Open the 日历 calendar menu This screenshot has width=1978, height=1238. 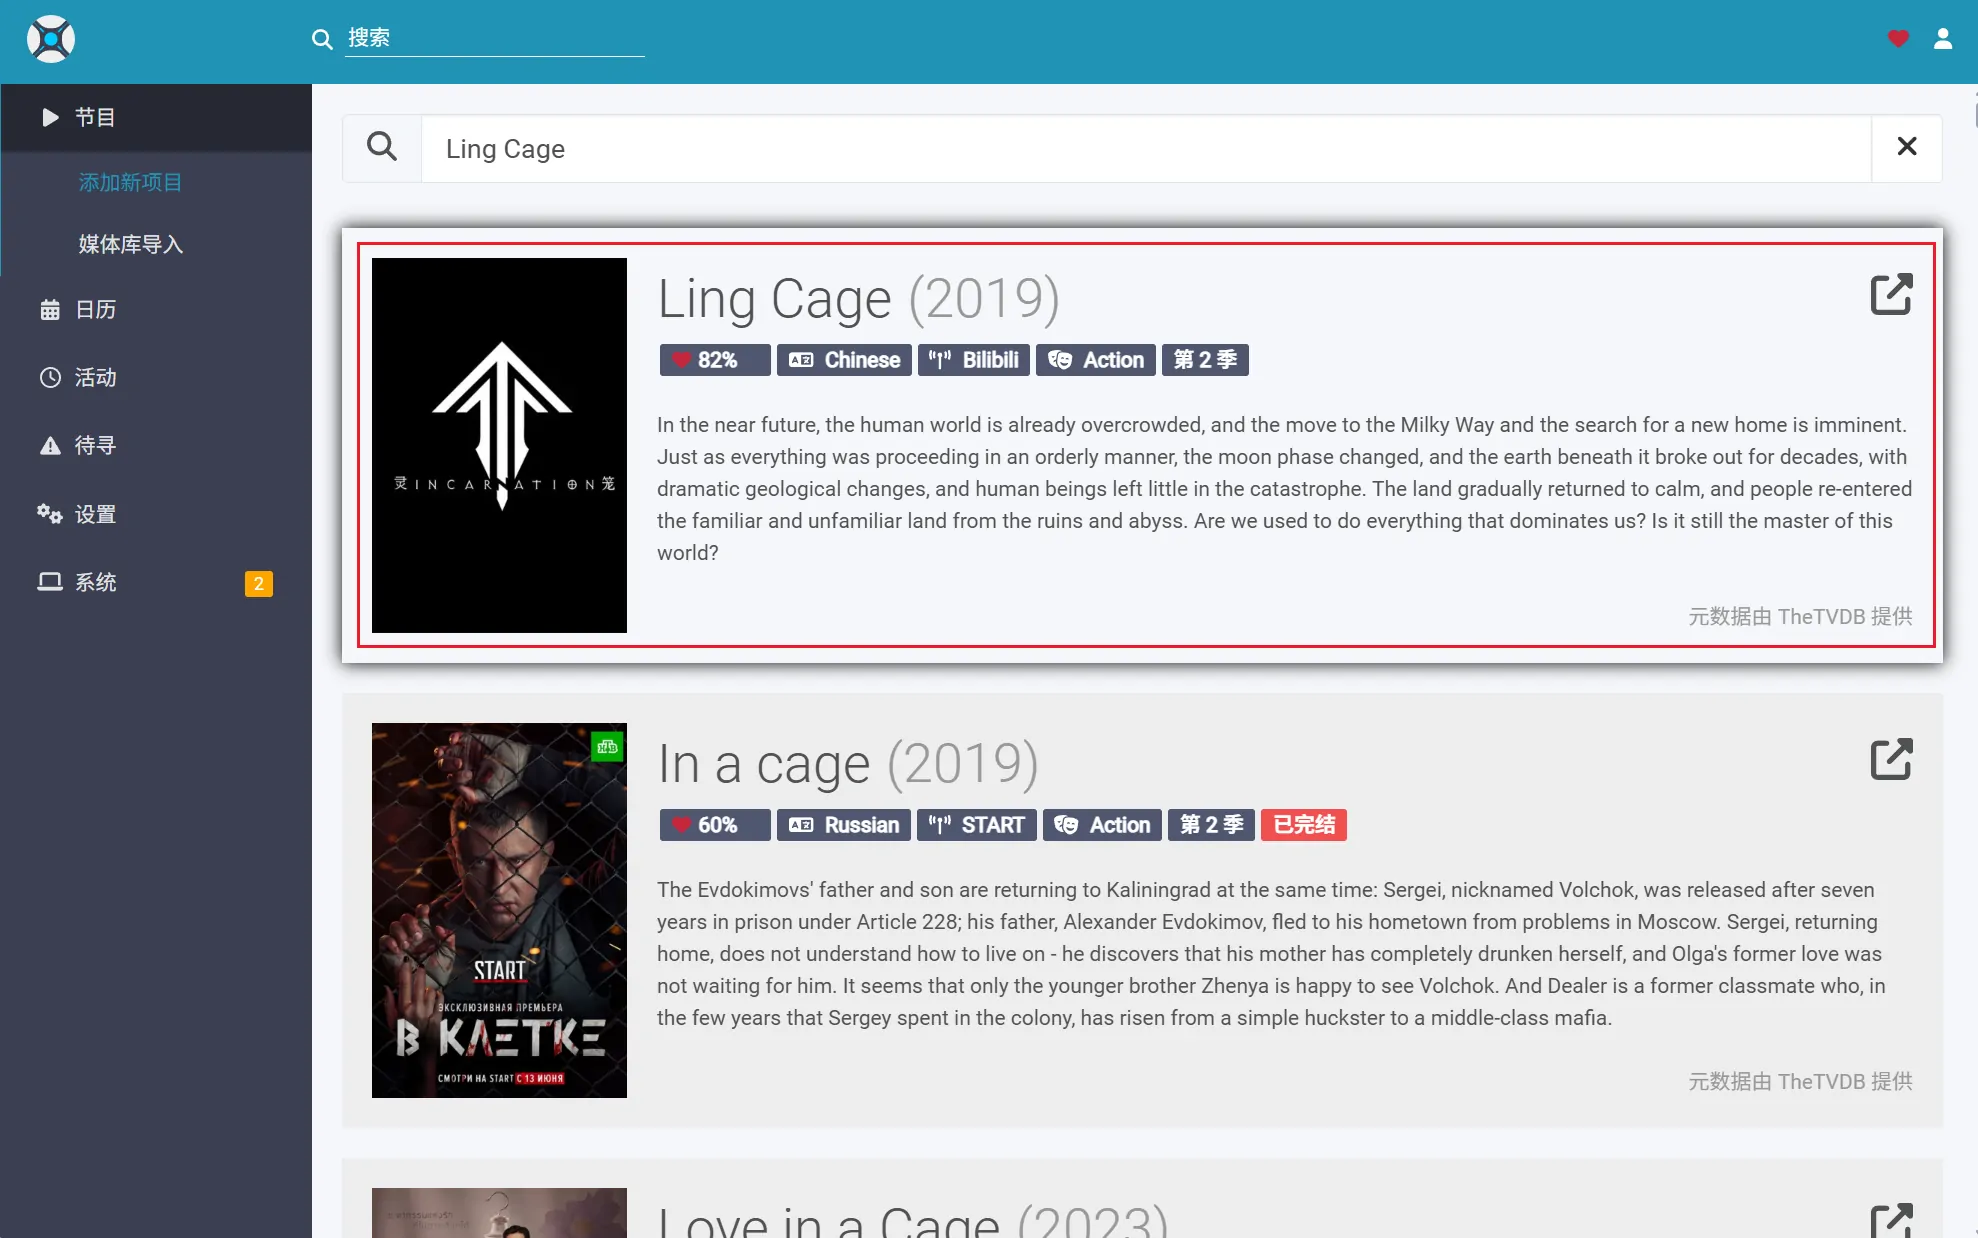click(x=95, y=310)
